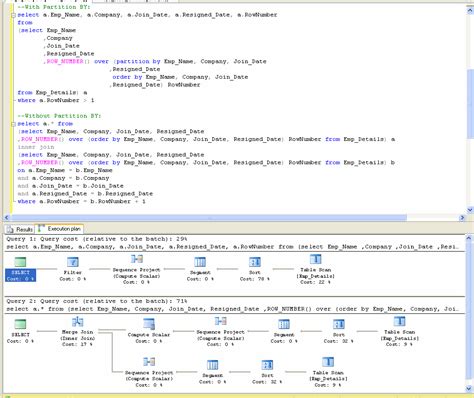The image size is (474, 398).
Task: Select upper-branch Table Scan in Query 2
Action: pos(399,331)
